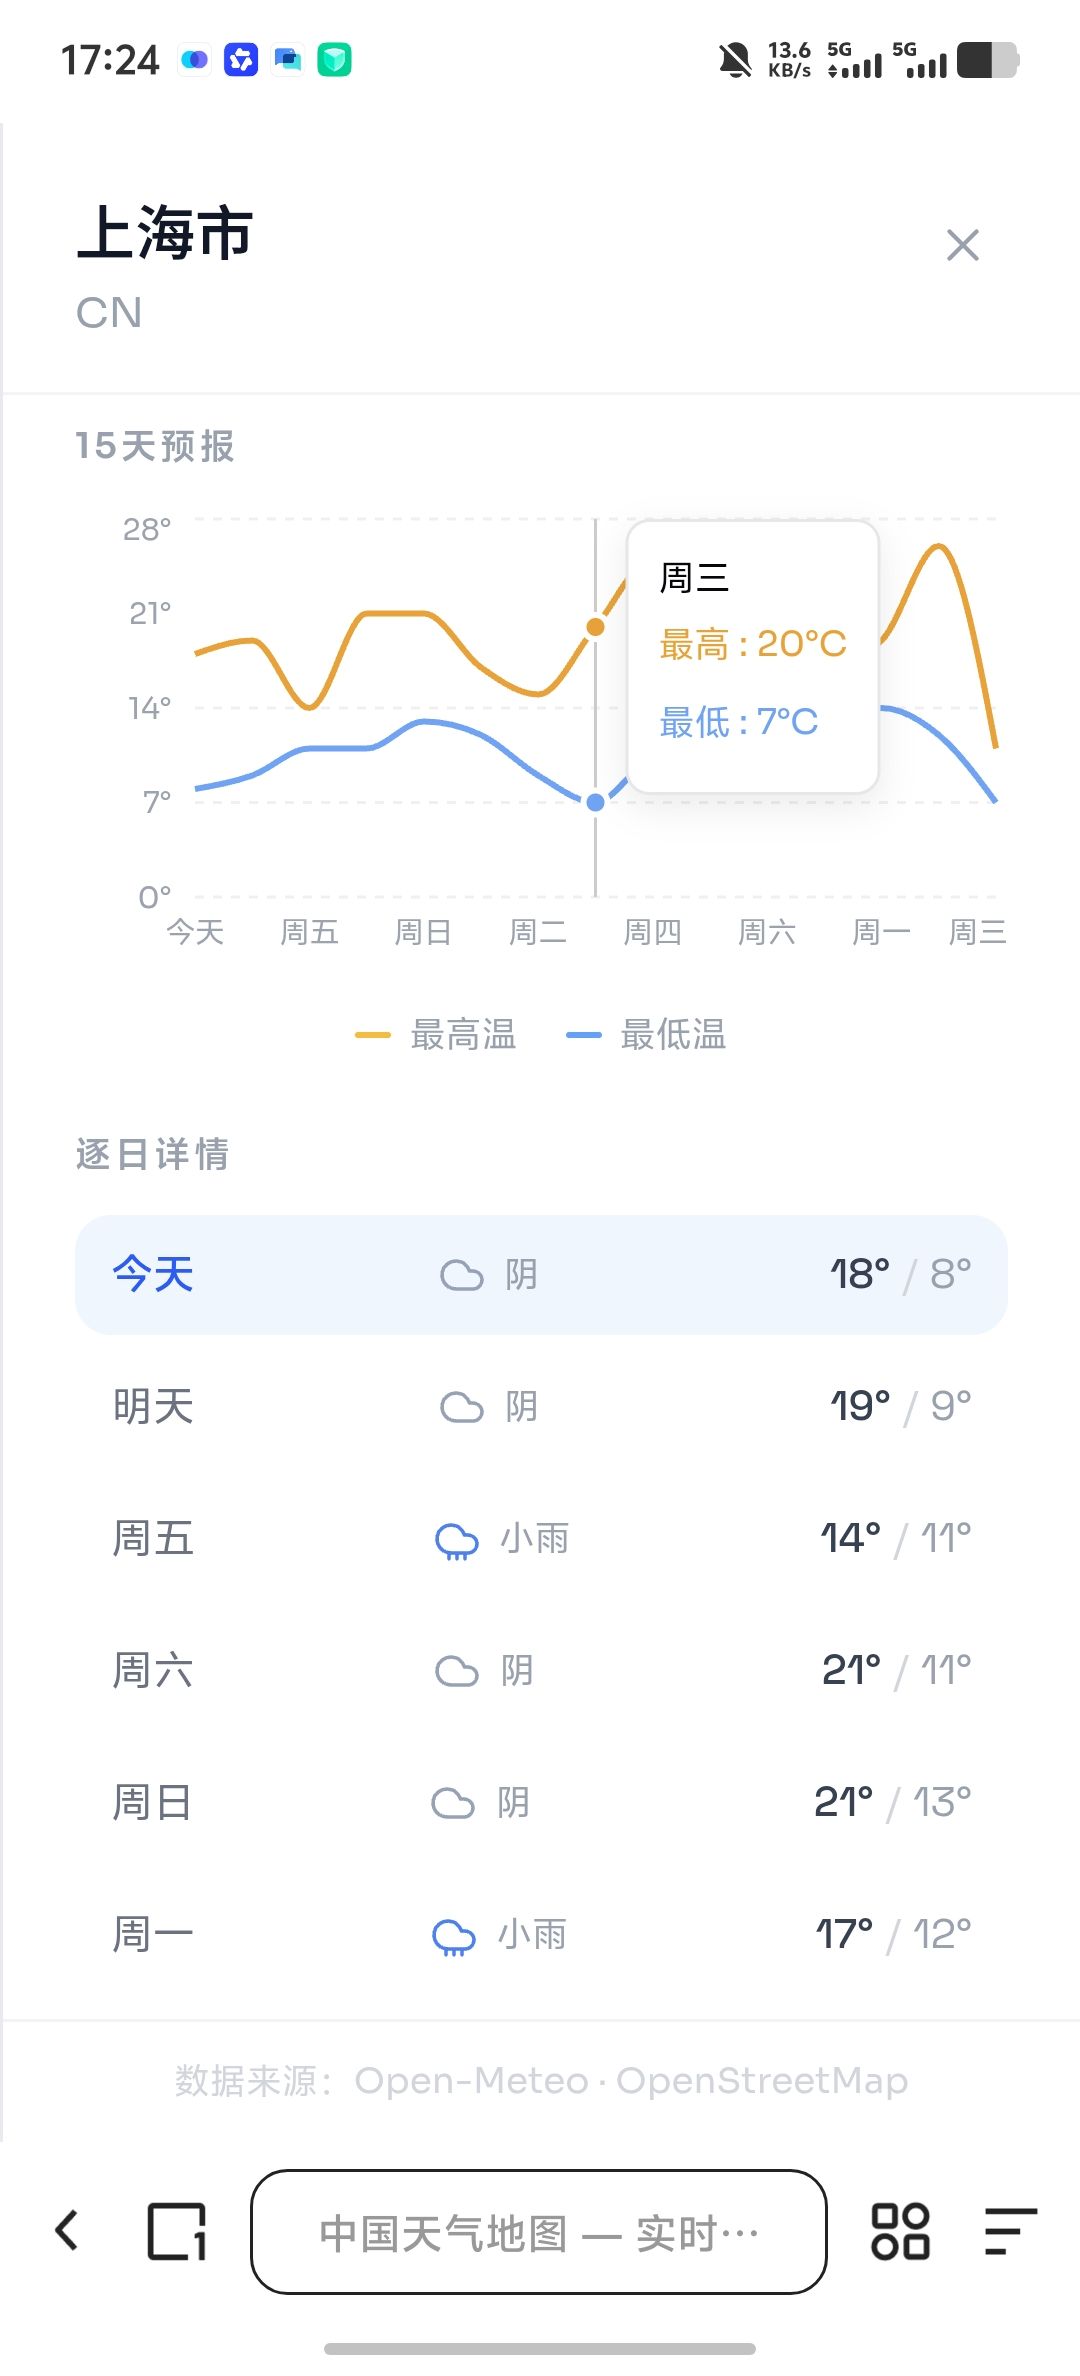Tap the 周四 label on chart axis

(x=652, y=933)
